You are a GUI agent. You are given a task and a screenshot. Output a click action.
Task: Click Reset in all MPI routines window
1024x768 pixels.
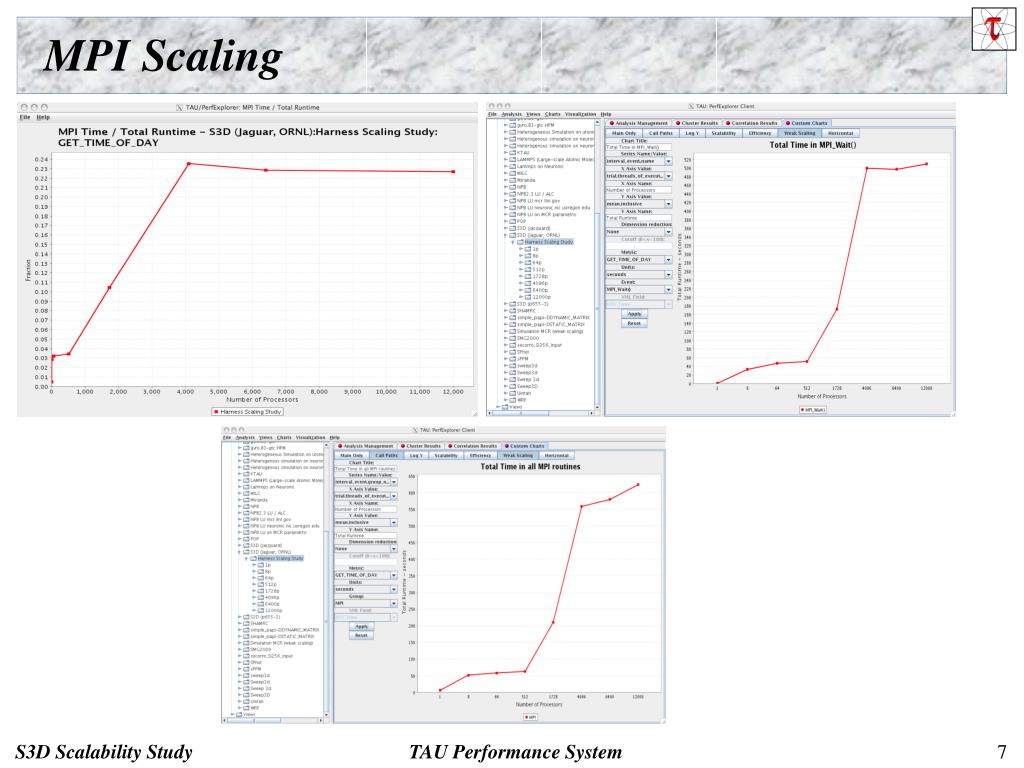361,635
